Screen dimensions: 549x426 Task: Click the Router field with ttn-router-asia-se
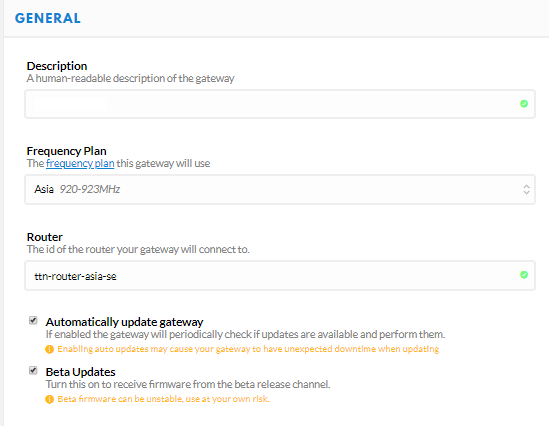[280, 275]
